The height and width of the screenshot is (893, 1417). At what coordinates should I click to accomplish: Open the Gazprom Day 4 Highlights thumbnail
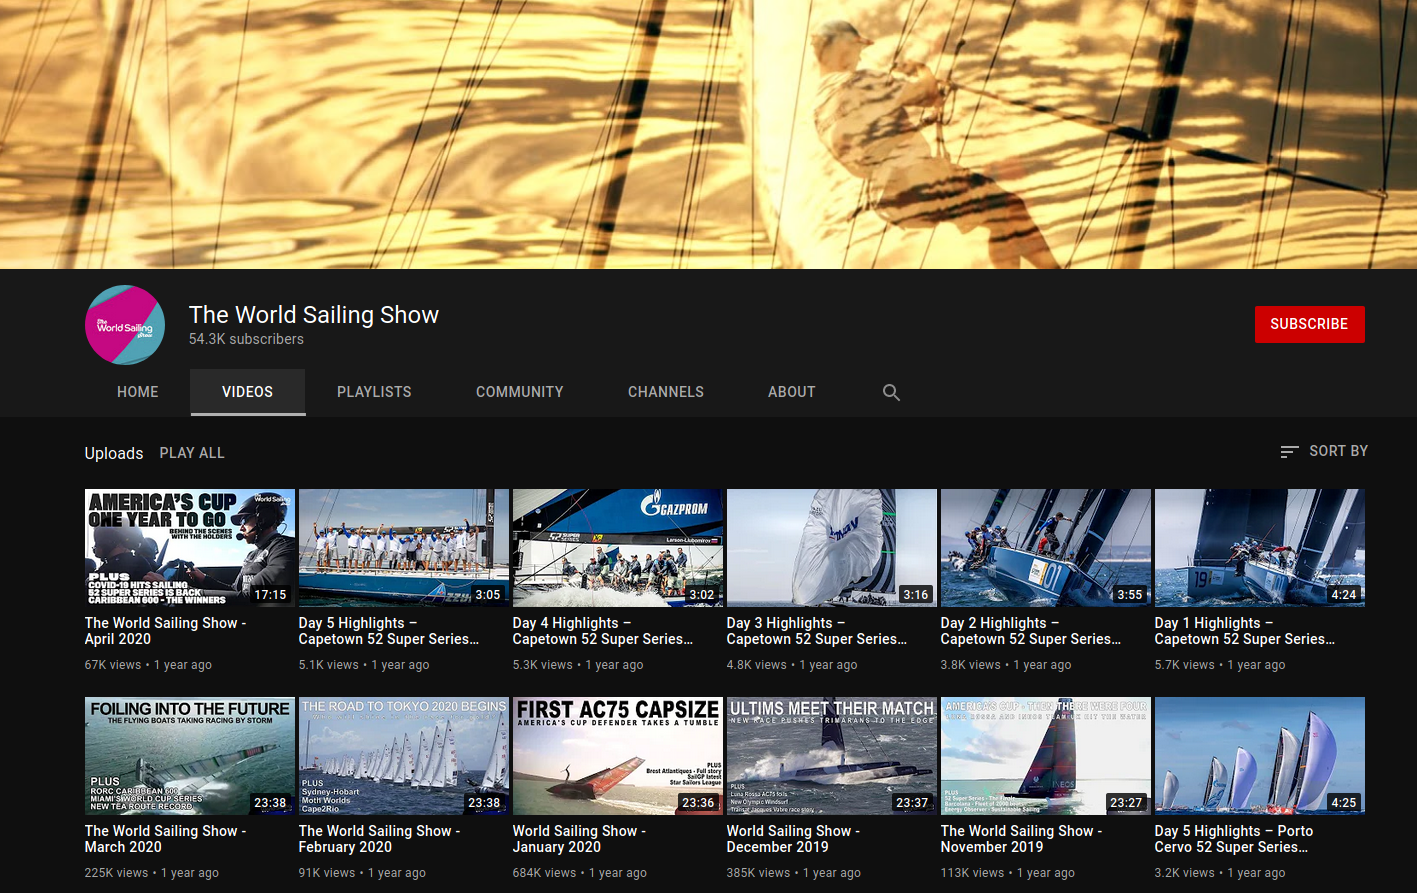tap(618, 547)
